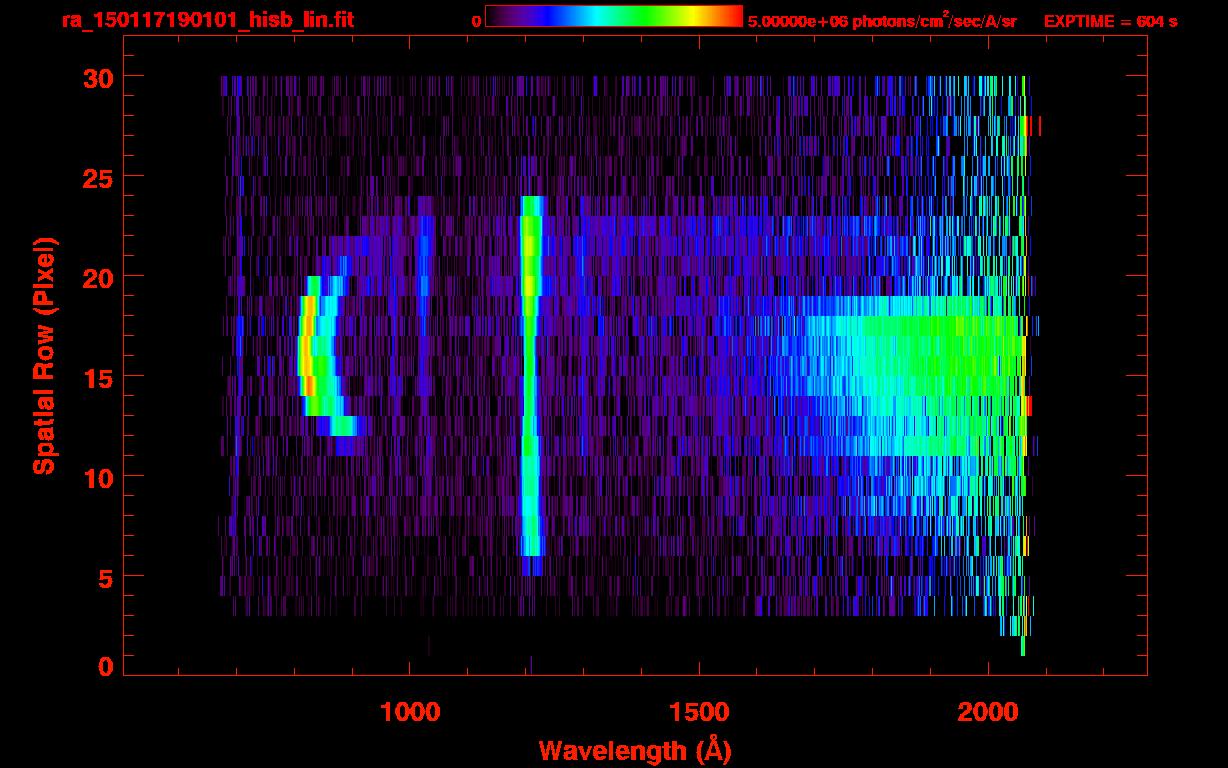Click the red end of the color bar
This screenshot has width=1228, height=768.
[730, 16]
